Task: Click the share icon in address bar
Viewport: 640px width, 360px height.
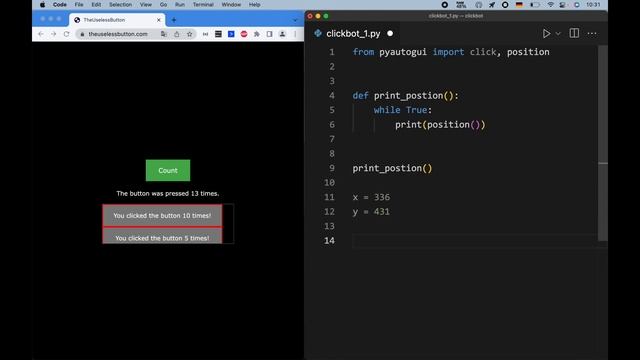Action: click(x=177, y=34)
